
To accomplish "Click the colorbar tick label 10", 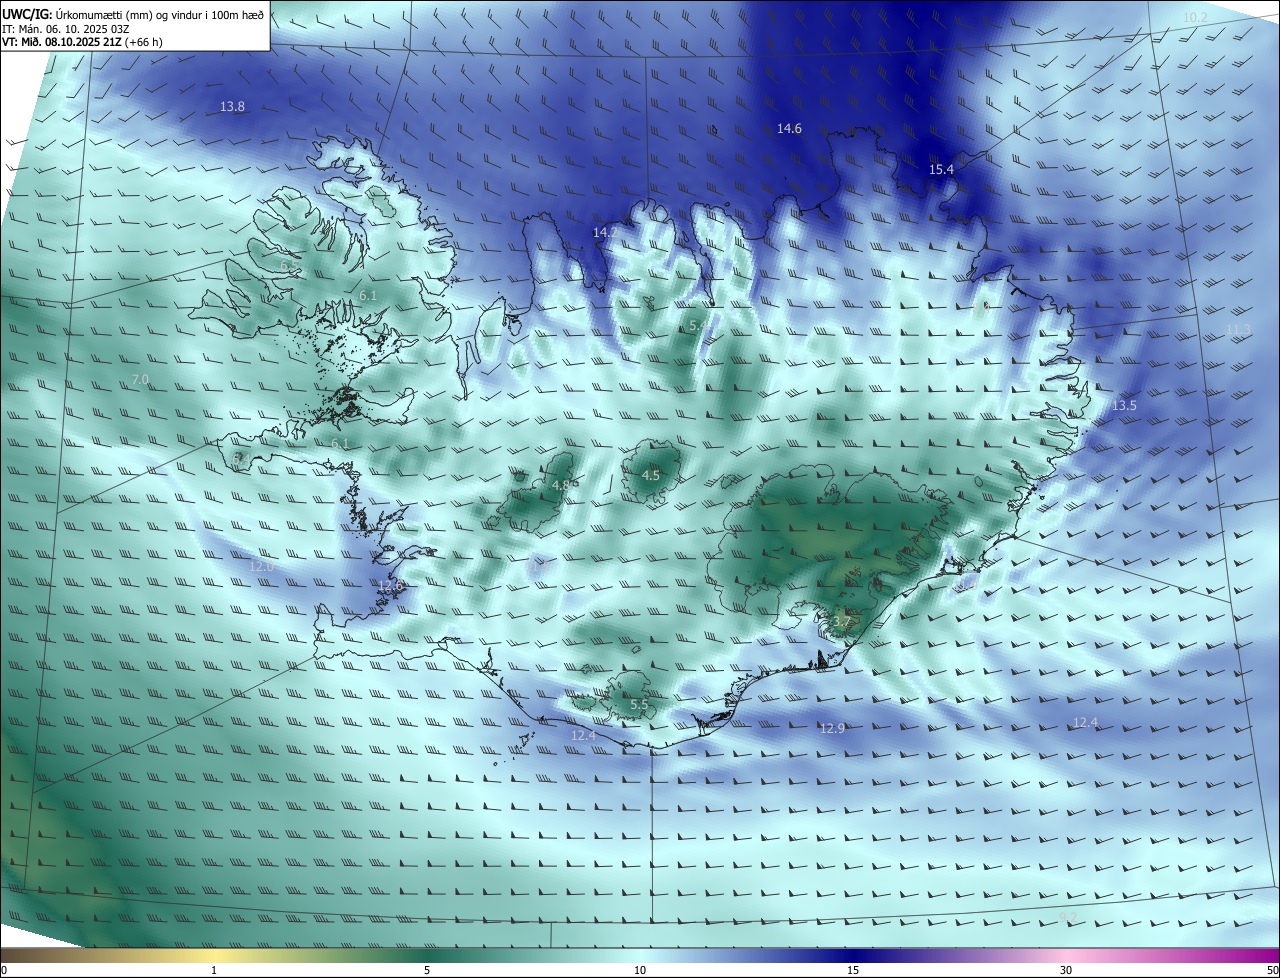I will [x=640, y=970].
